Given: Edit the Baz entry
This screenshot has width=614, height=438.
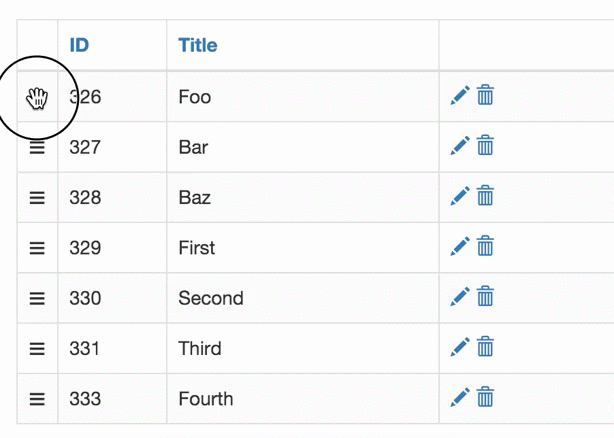Looking at the screenshot, I should (x=460, y=196).
